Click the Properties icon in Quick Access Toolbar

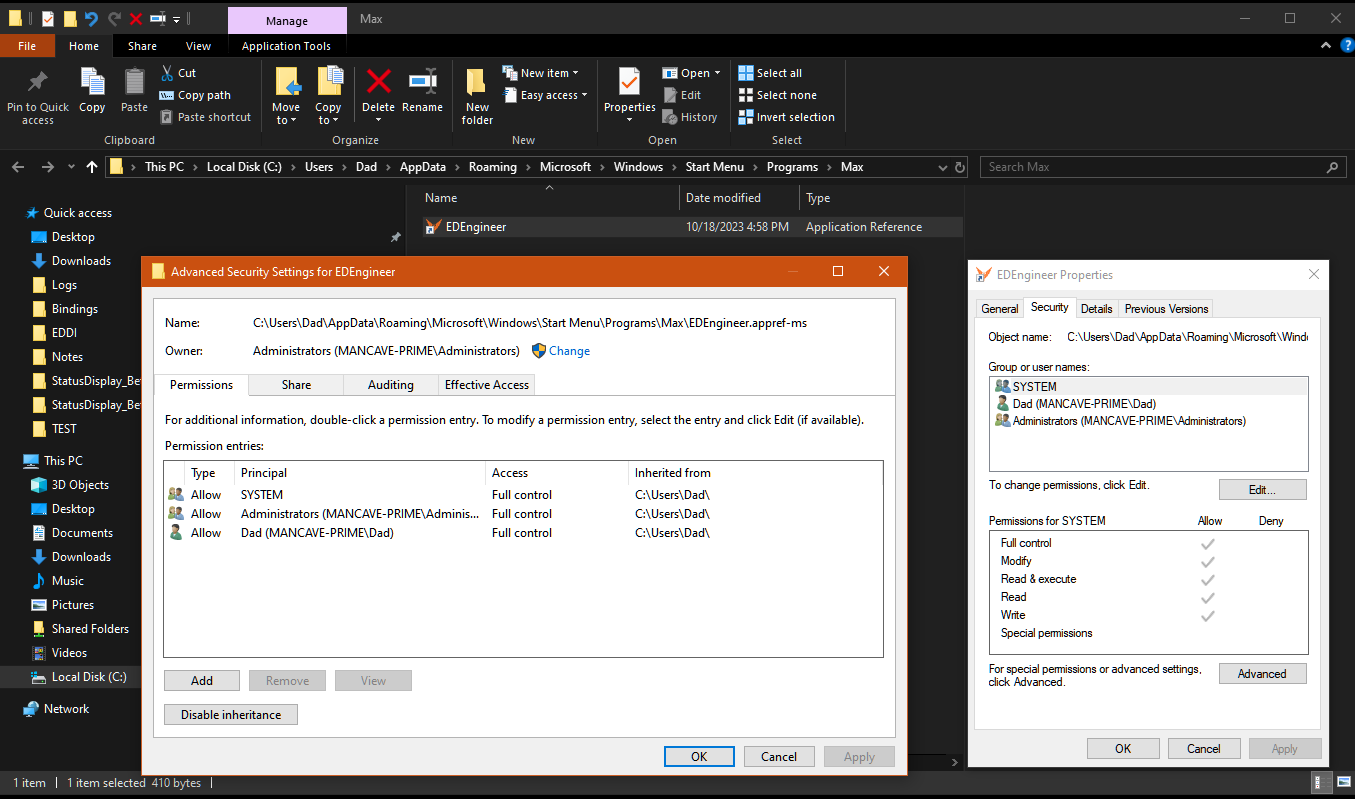[48, 19]
